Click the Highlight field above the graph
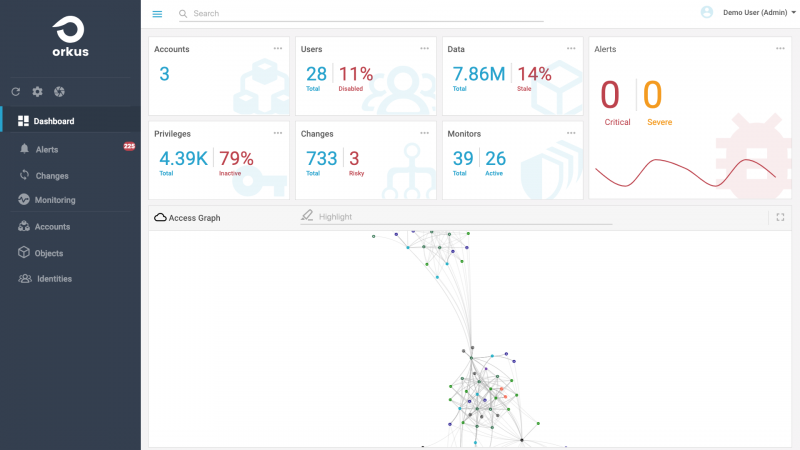Viewport: 800px width, 450px height. [x=460, y=217]
